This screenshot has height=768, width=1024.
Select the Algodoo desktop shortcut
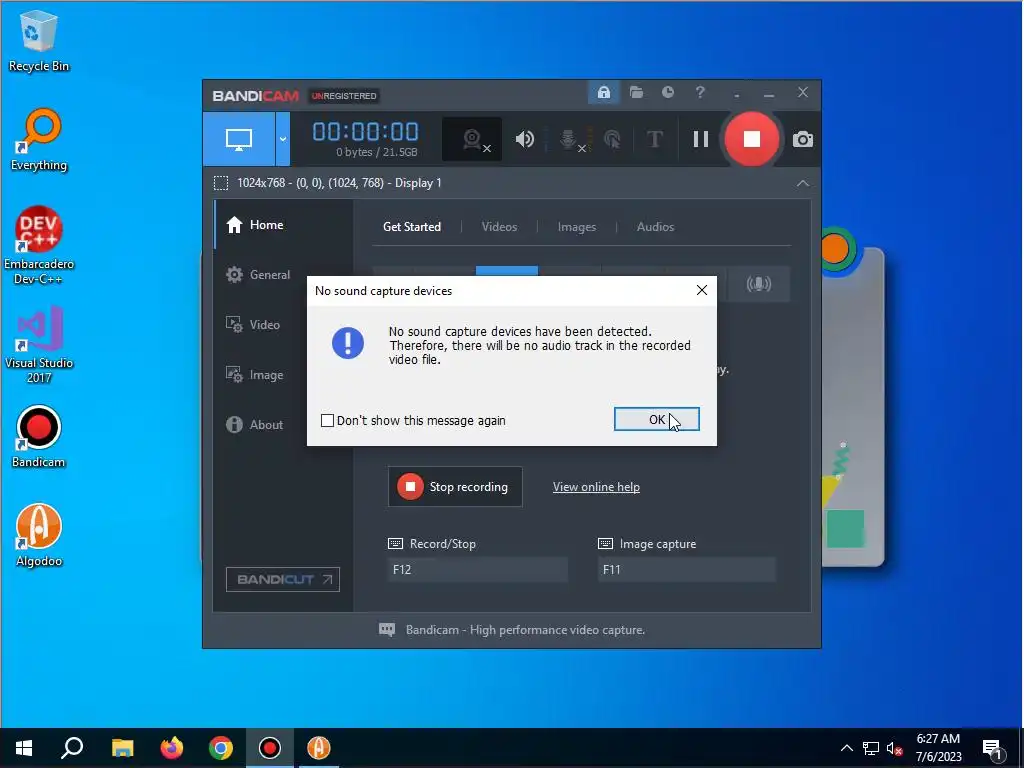coord(39,536)
